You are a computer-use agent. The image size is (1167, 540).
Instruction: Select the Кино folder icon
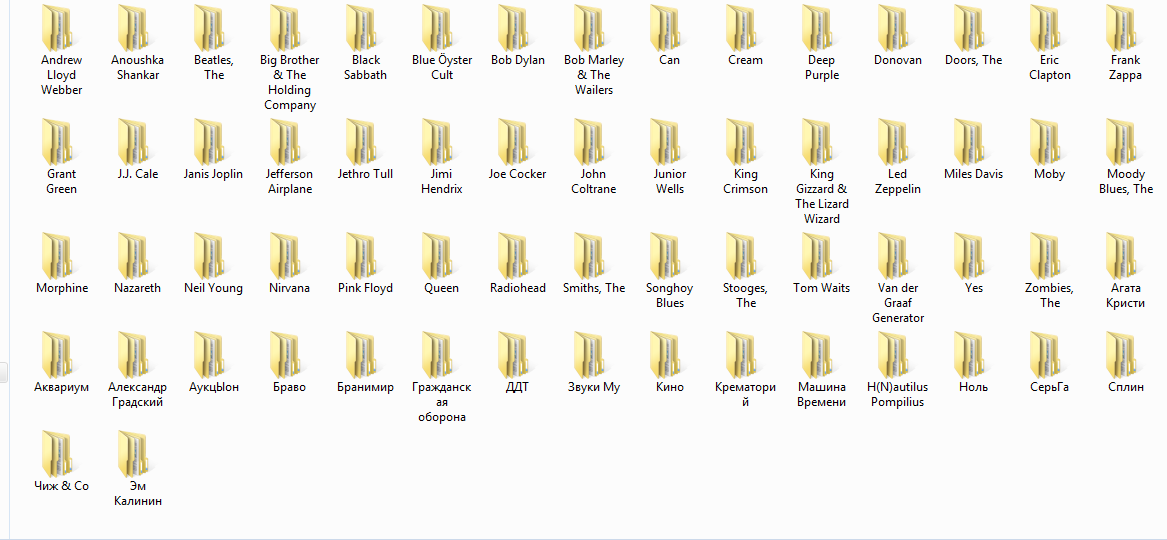pyautogui.click(x=665, y=354)
